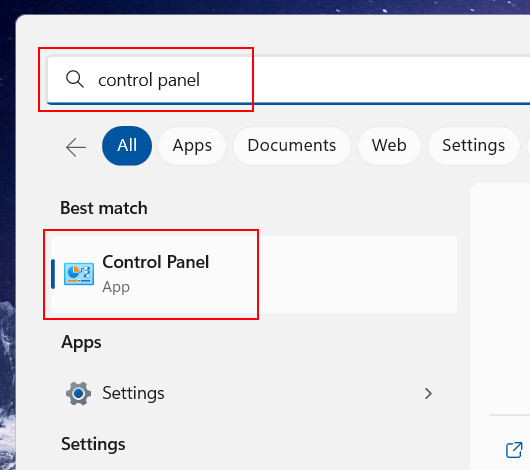The image size is (530, 470).
Task: Click the search box containing 'control panel'
Action: click(x=288, y=80)
